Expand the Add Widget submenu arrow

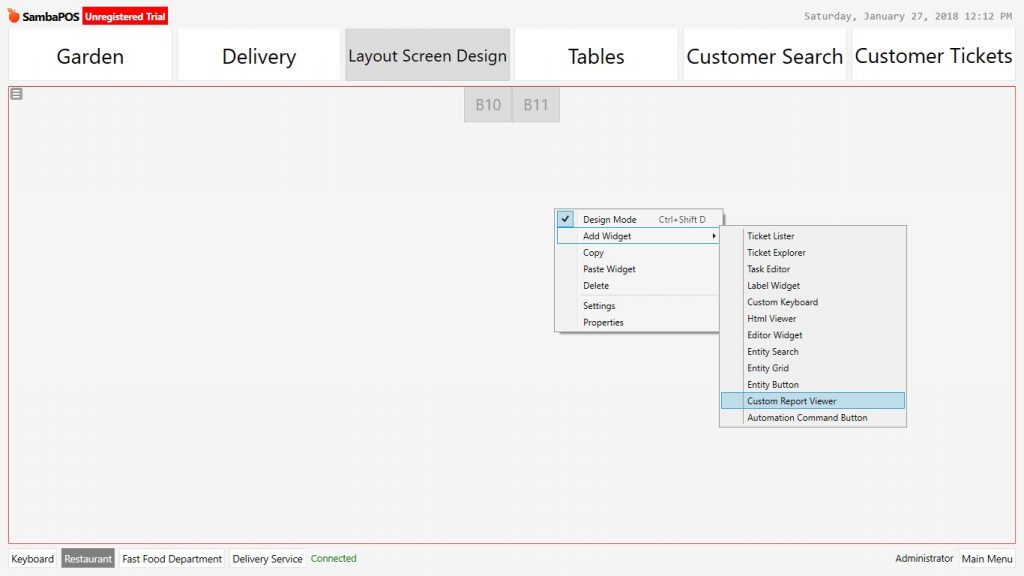point(714,236)
